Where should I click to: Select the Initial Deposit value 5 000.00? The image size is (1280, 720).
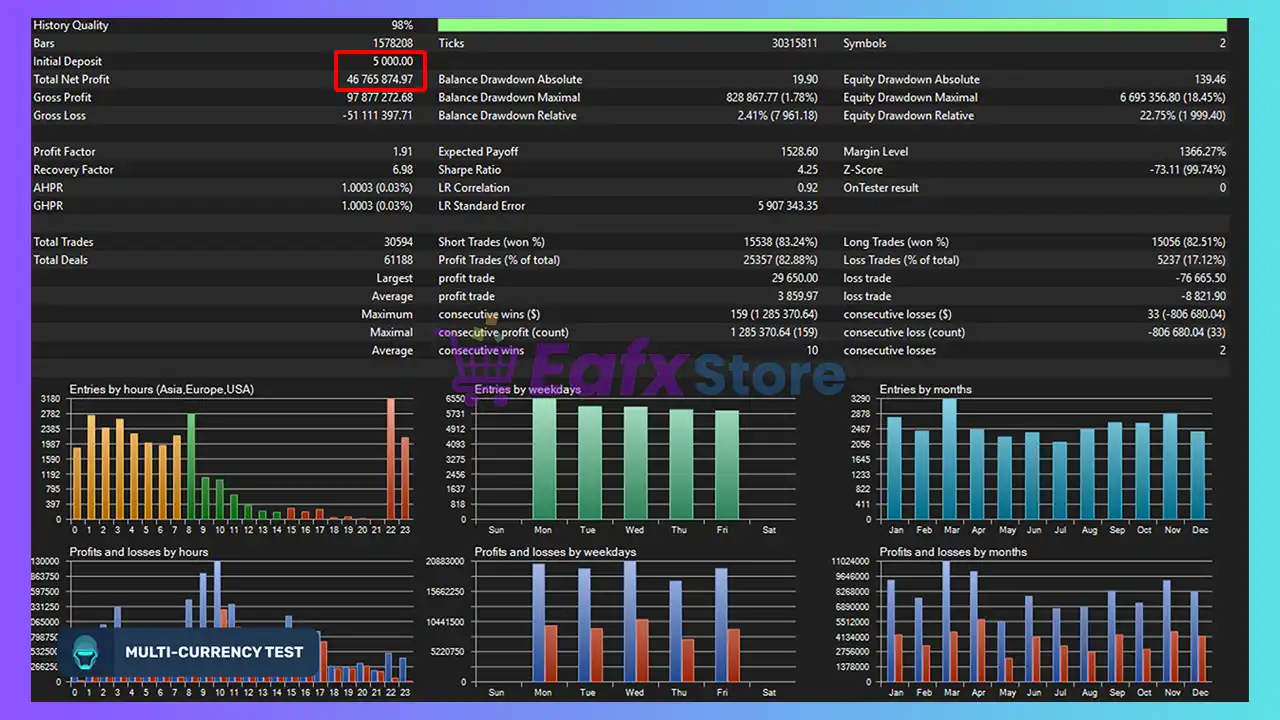(x=392, y=61)
